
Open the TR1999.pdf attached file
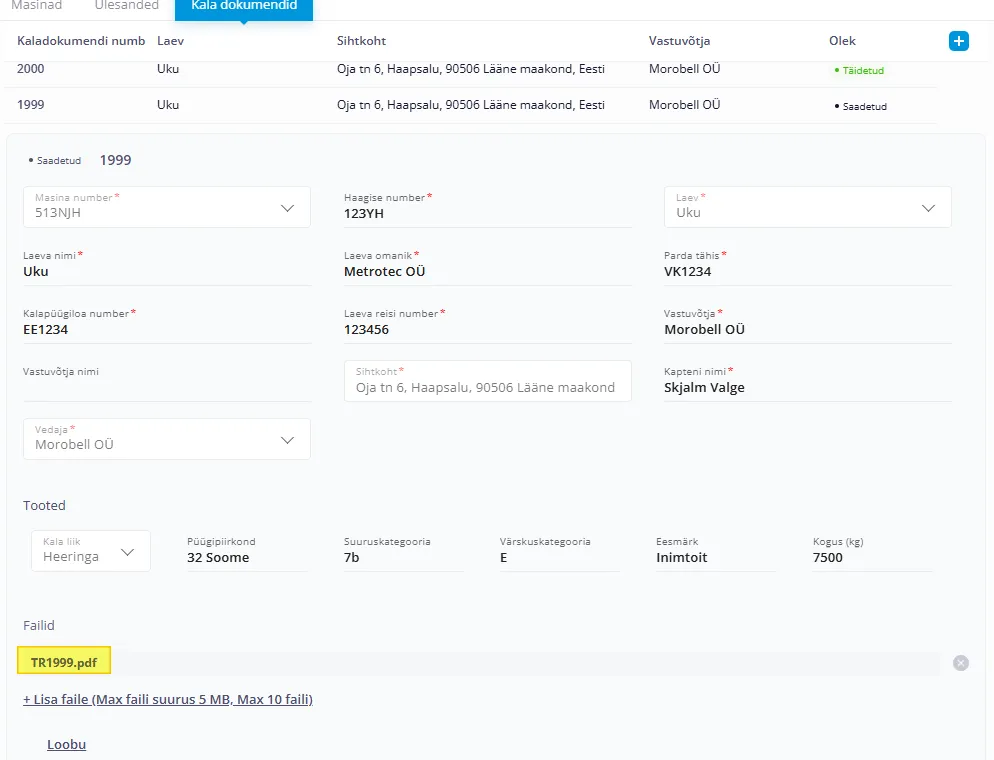64,662
